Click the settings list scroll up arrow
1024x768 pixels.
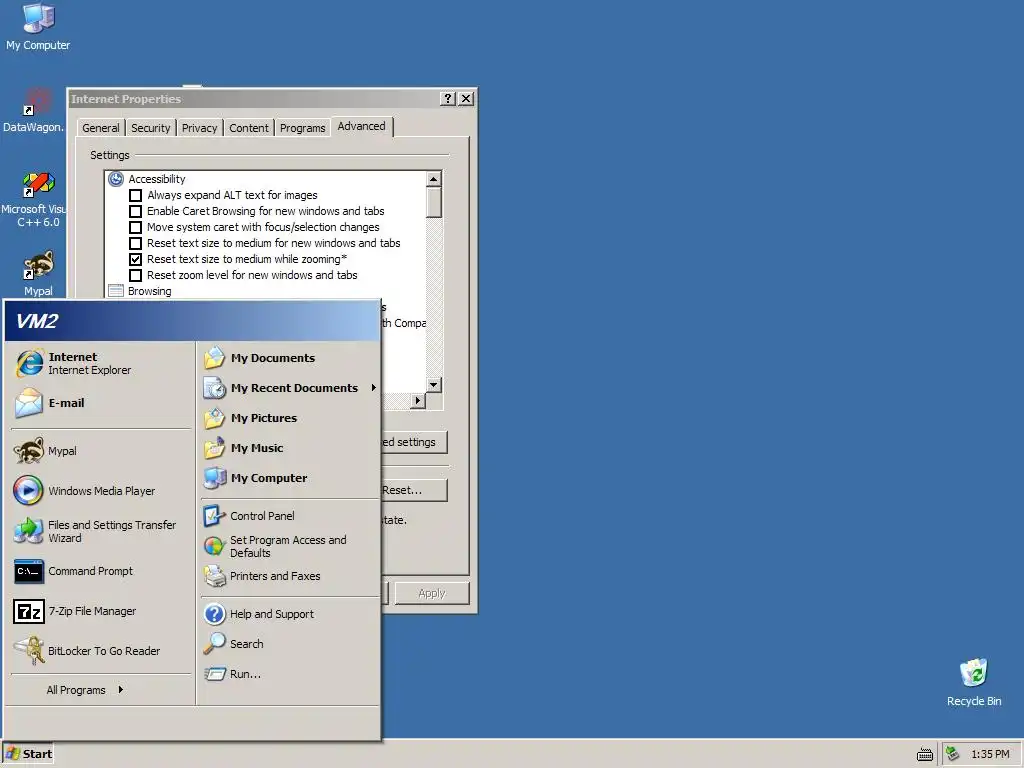coord(434,179)
